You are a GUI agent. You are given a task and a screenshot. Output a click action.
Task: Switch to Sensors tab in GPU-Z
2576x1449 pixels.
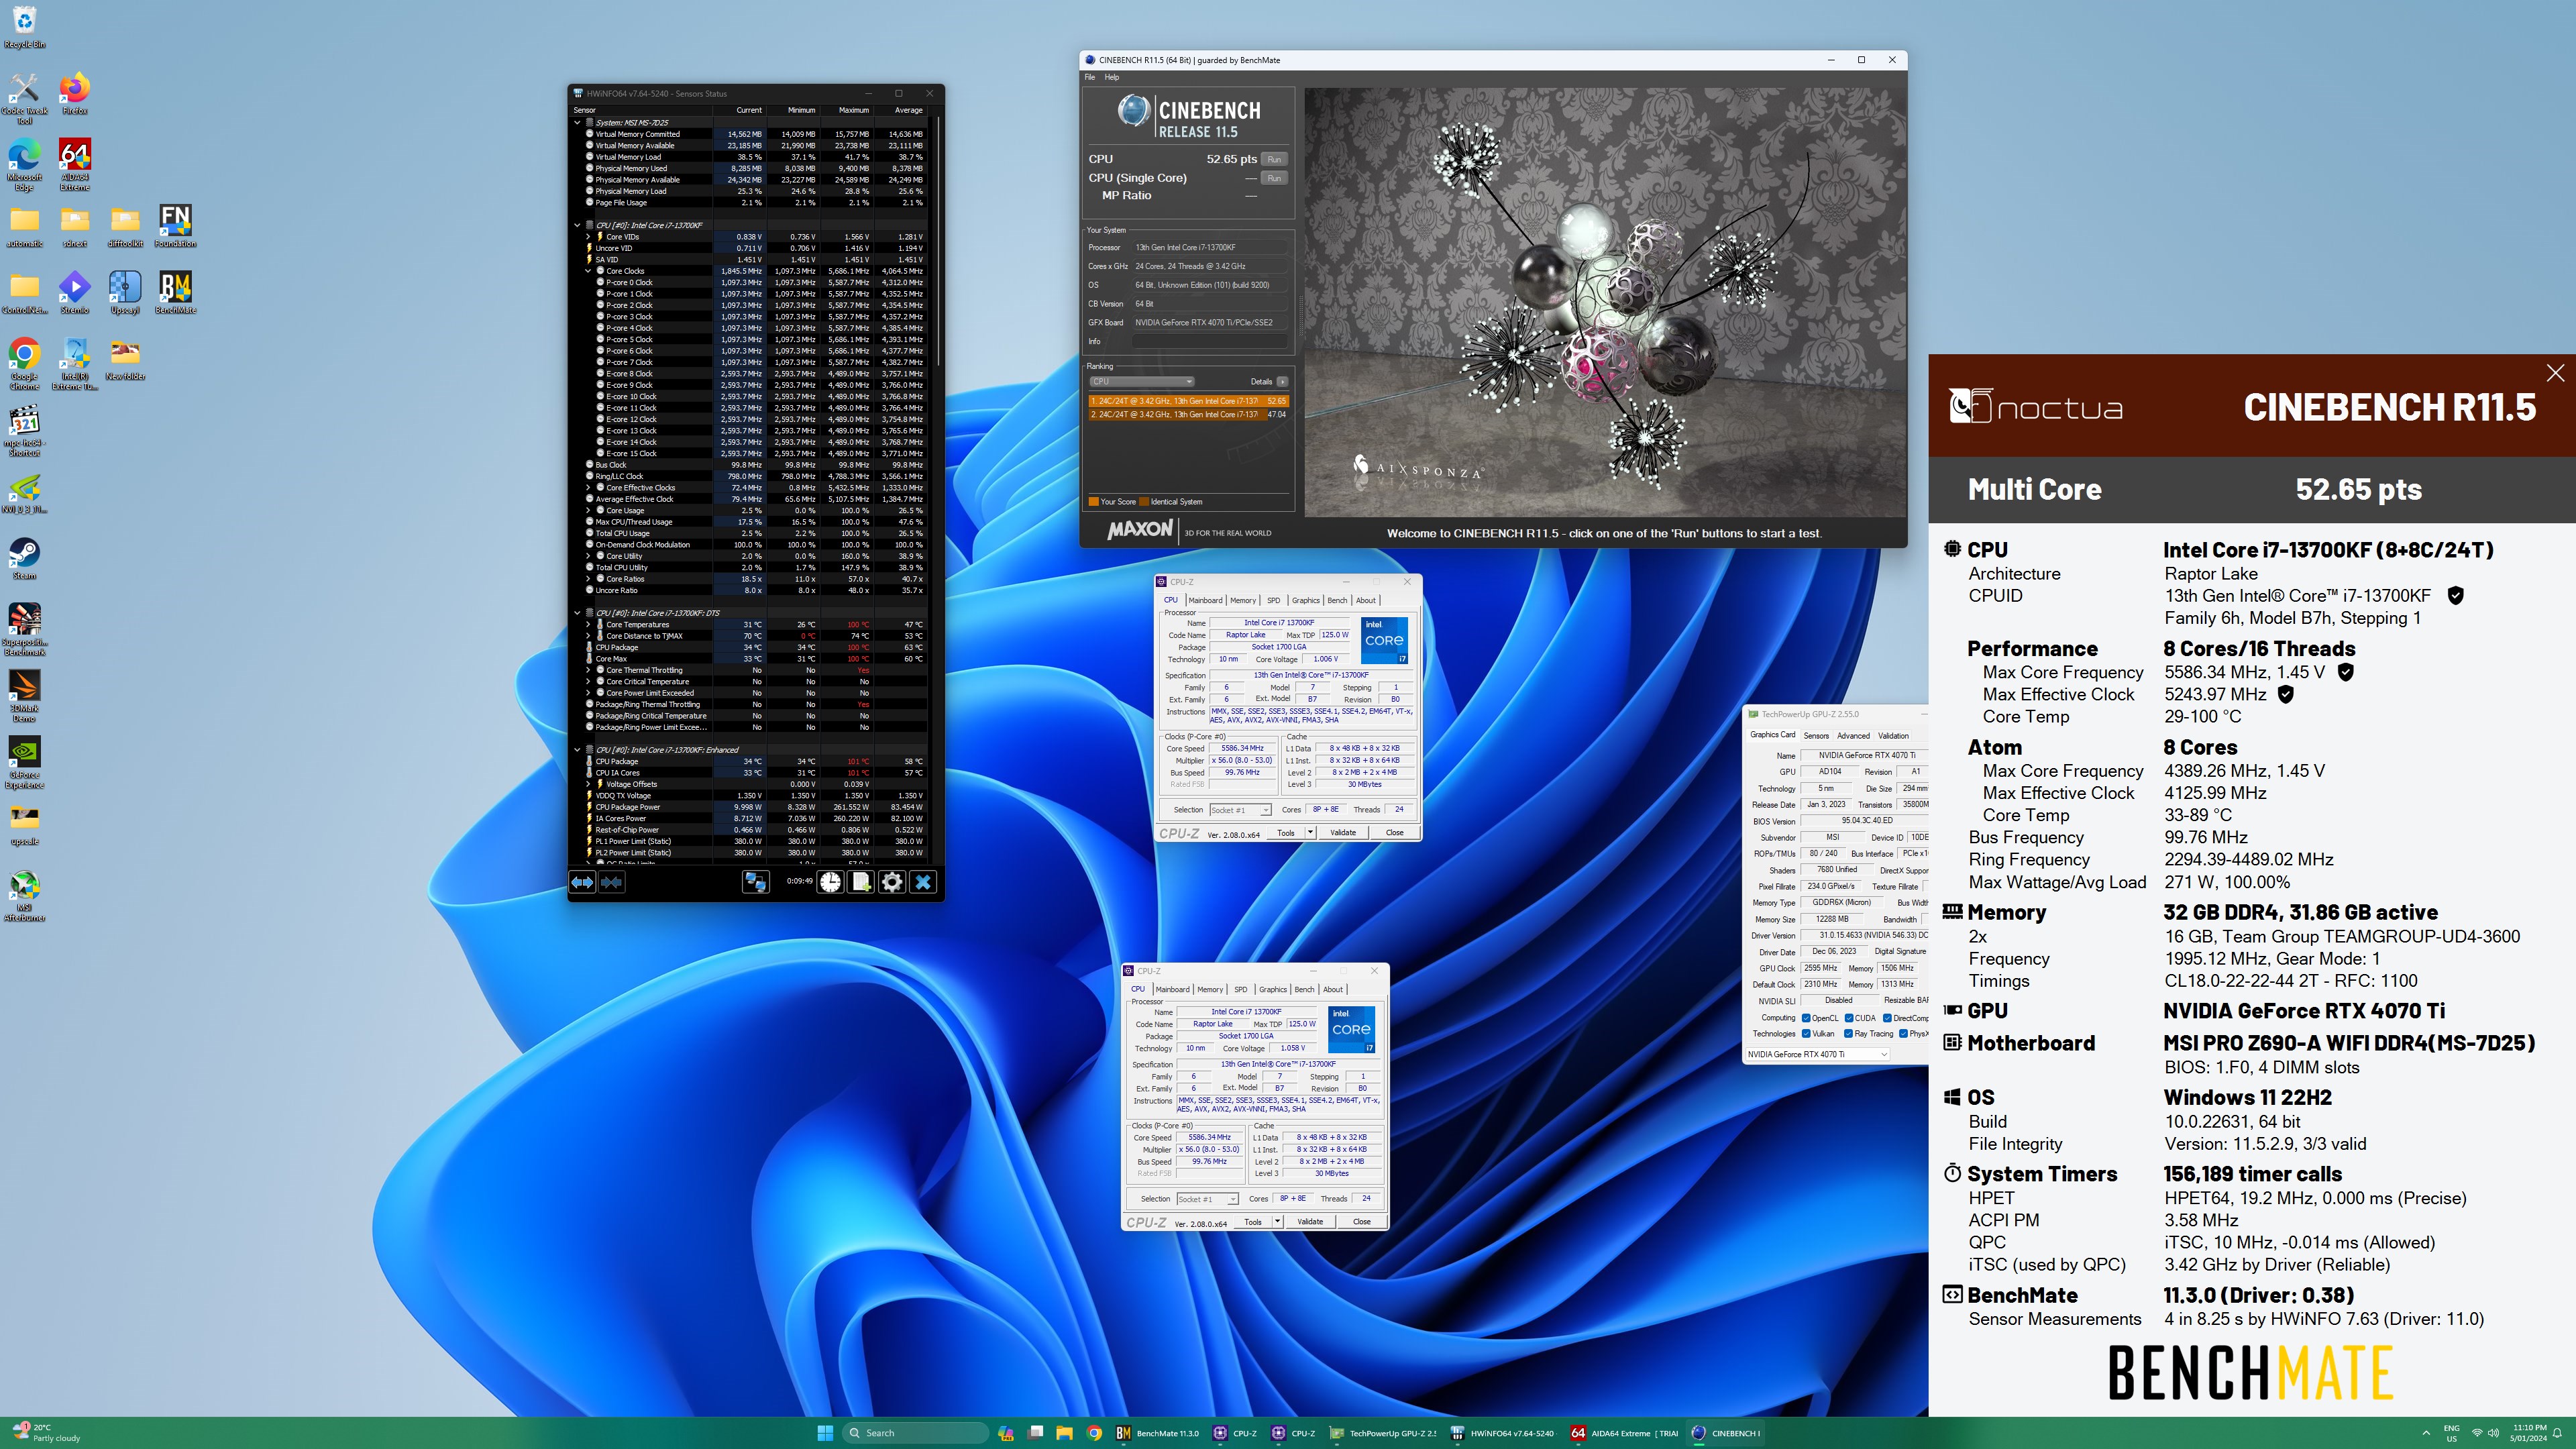point(1816,735)
